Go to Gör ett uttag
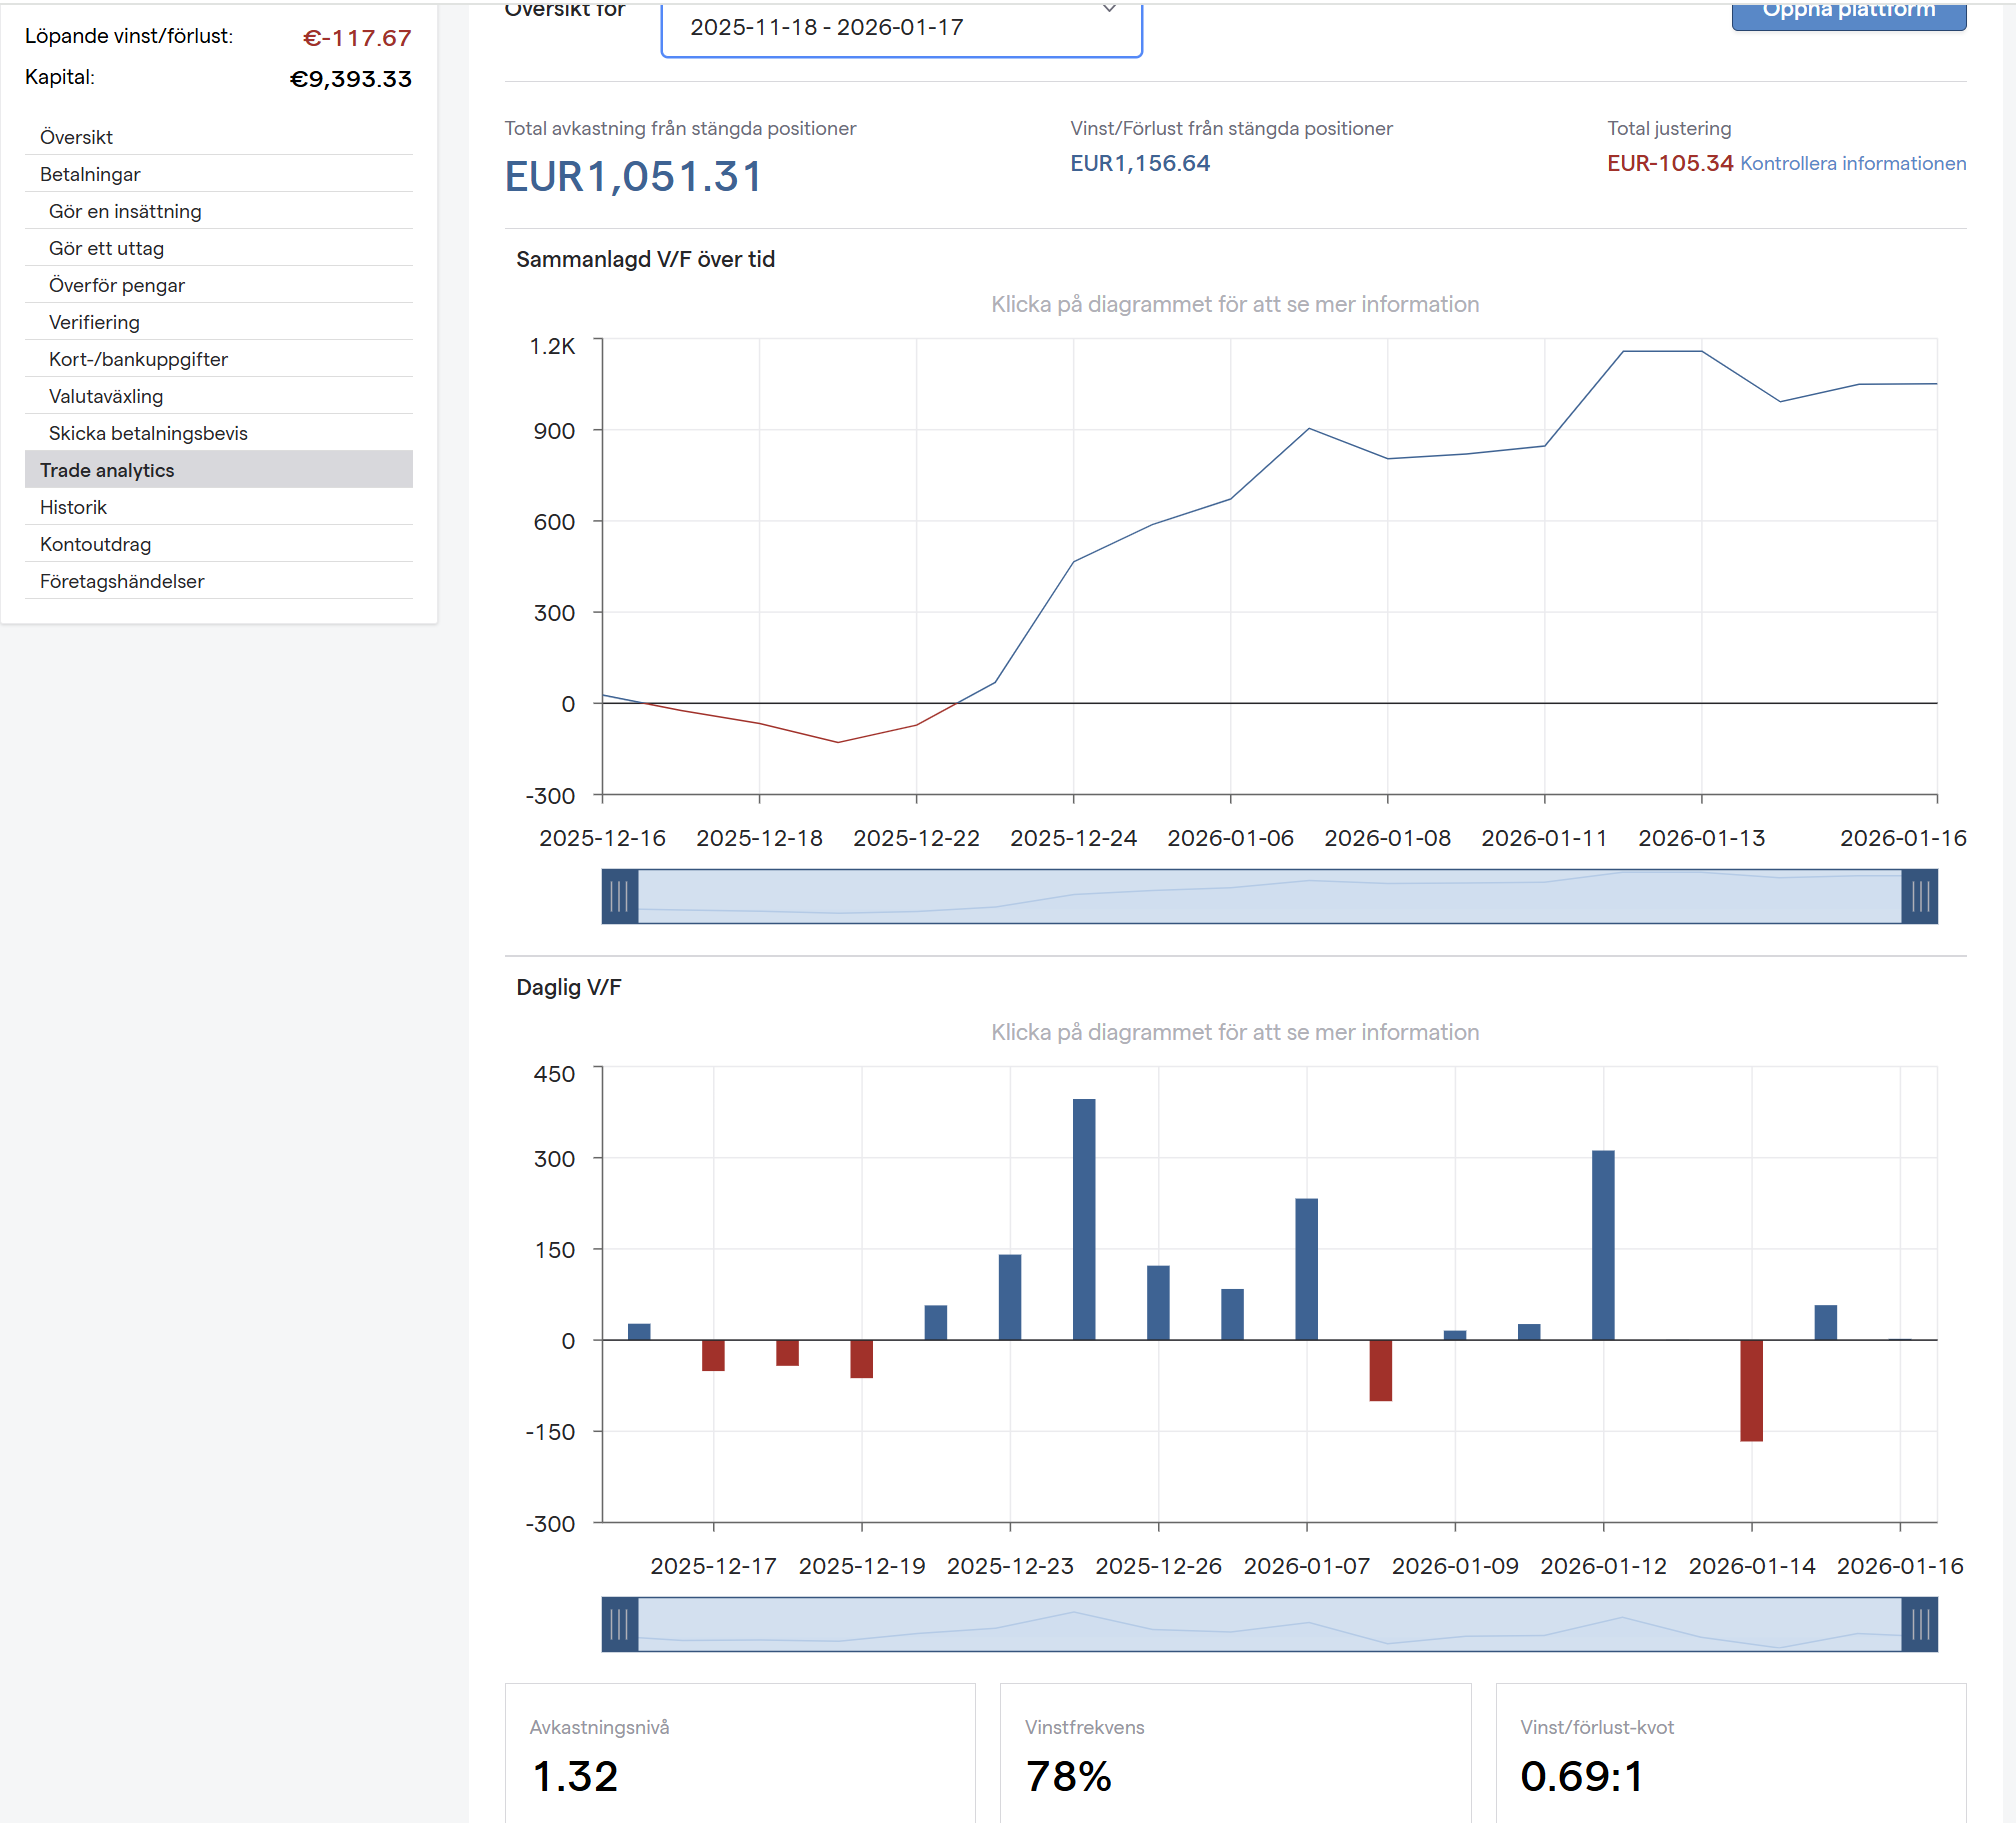 point(106,248)
